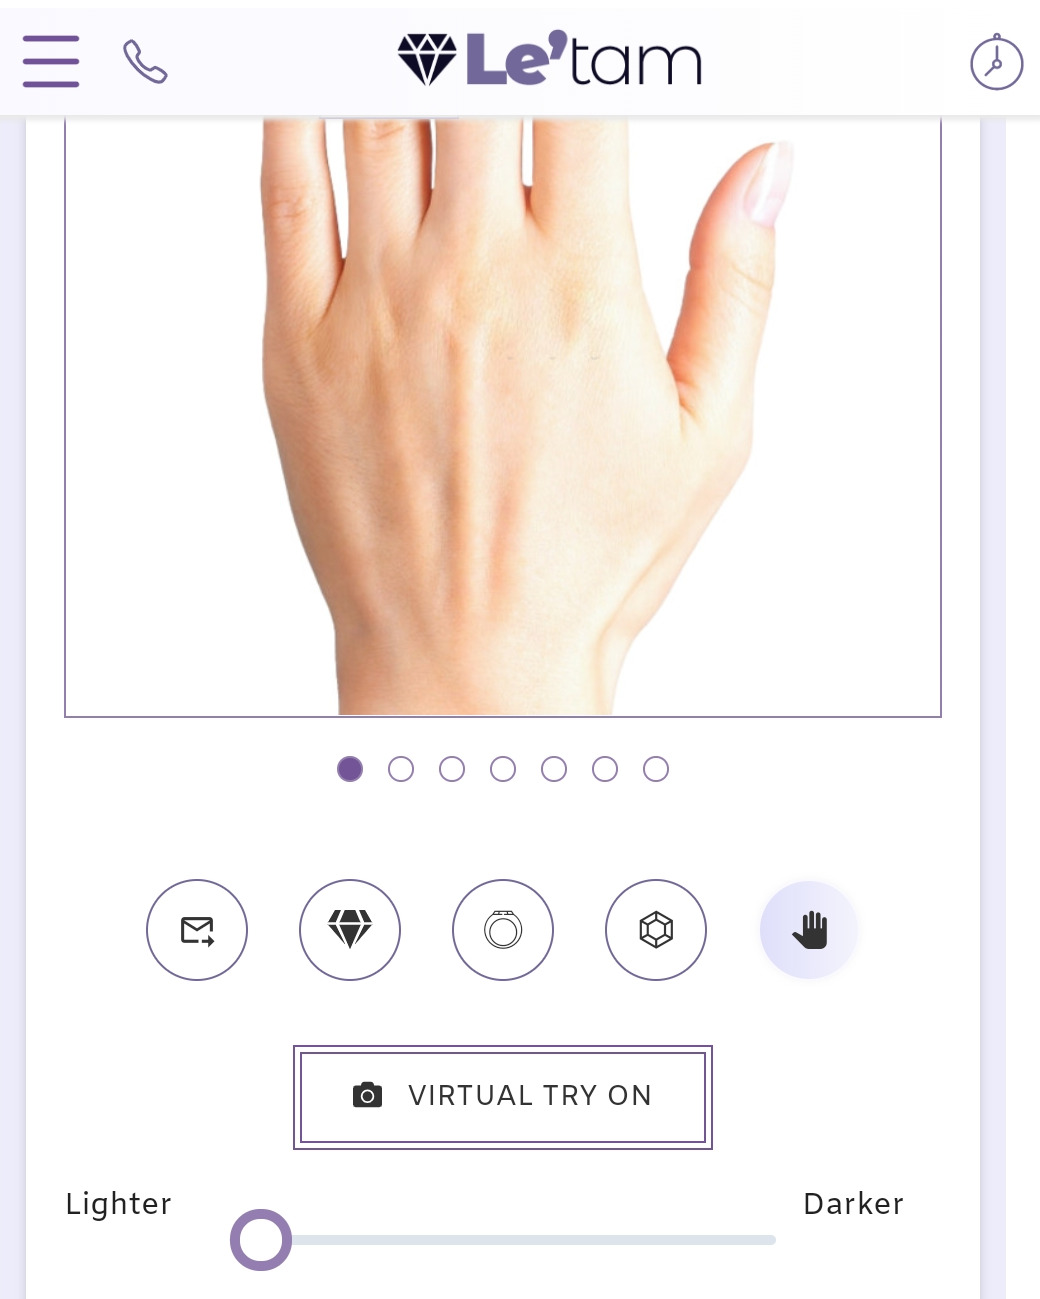Click the Le'tam diamond logo
1040x1299 pixels.
tap(549, 60)
